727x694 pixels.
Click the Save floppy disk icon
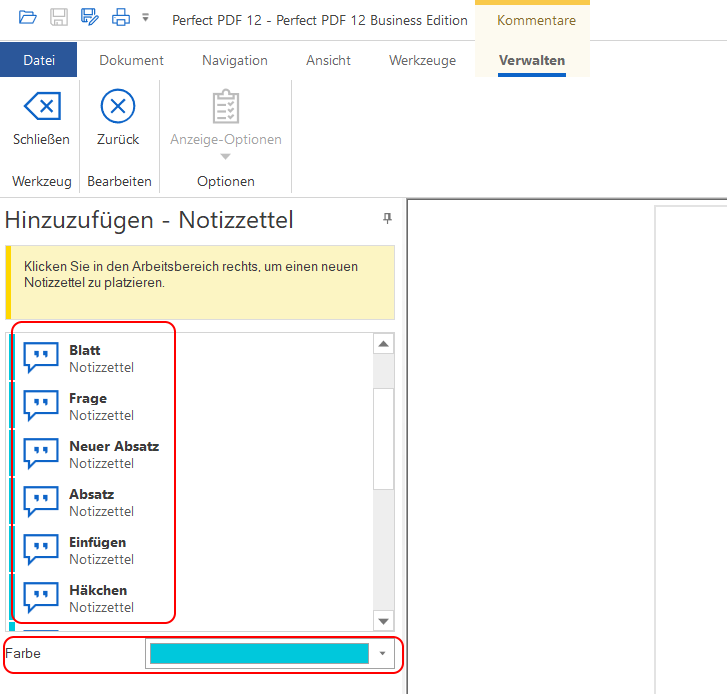[x=59, y=18]
